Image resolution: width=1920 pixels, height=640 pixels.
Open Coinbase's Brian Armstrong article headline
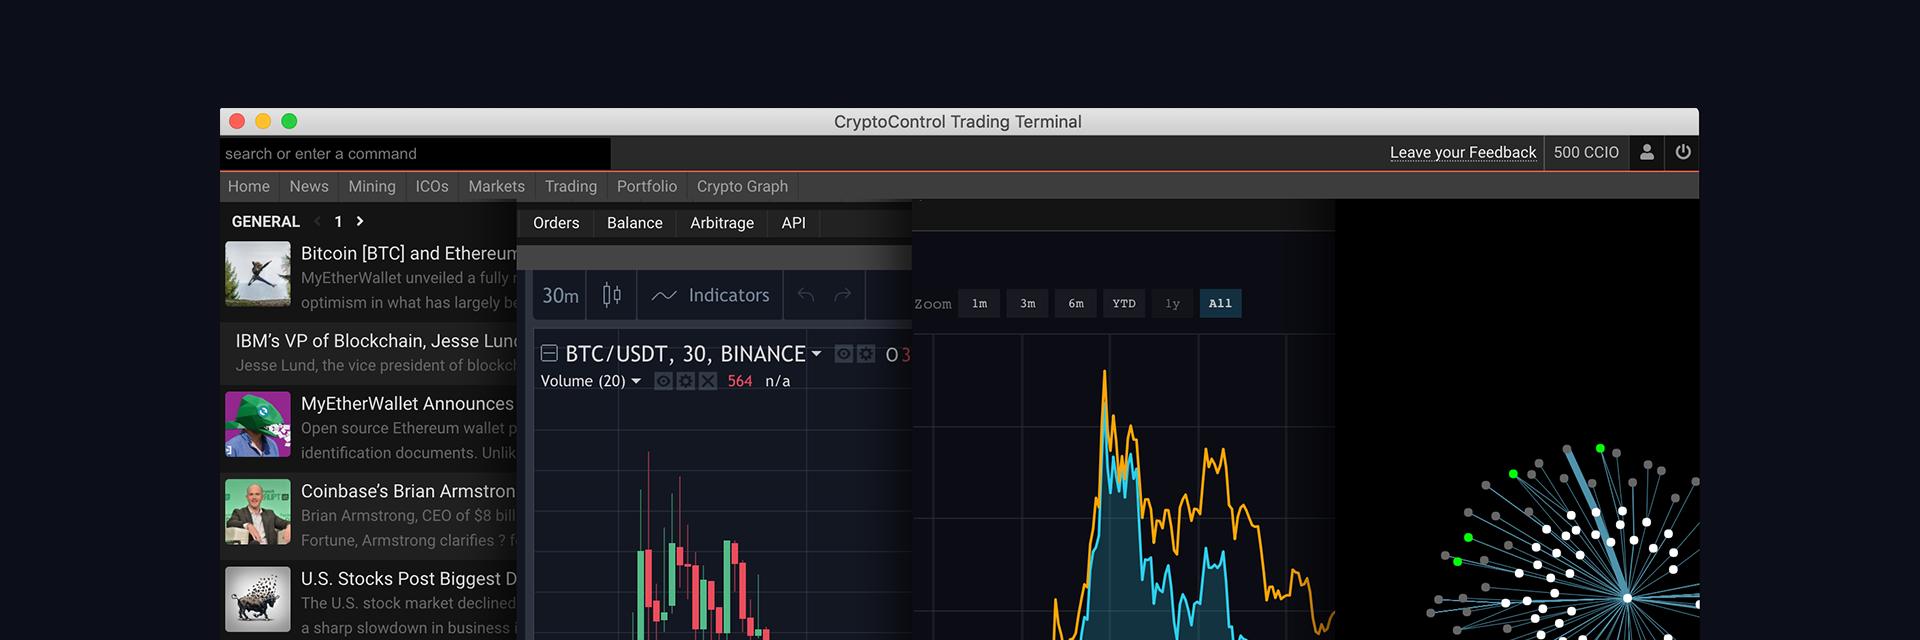click(408, 491)
